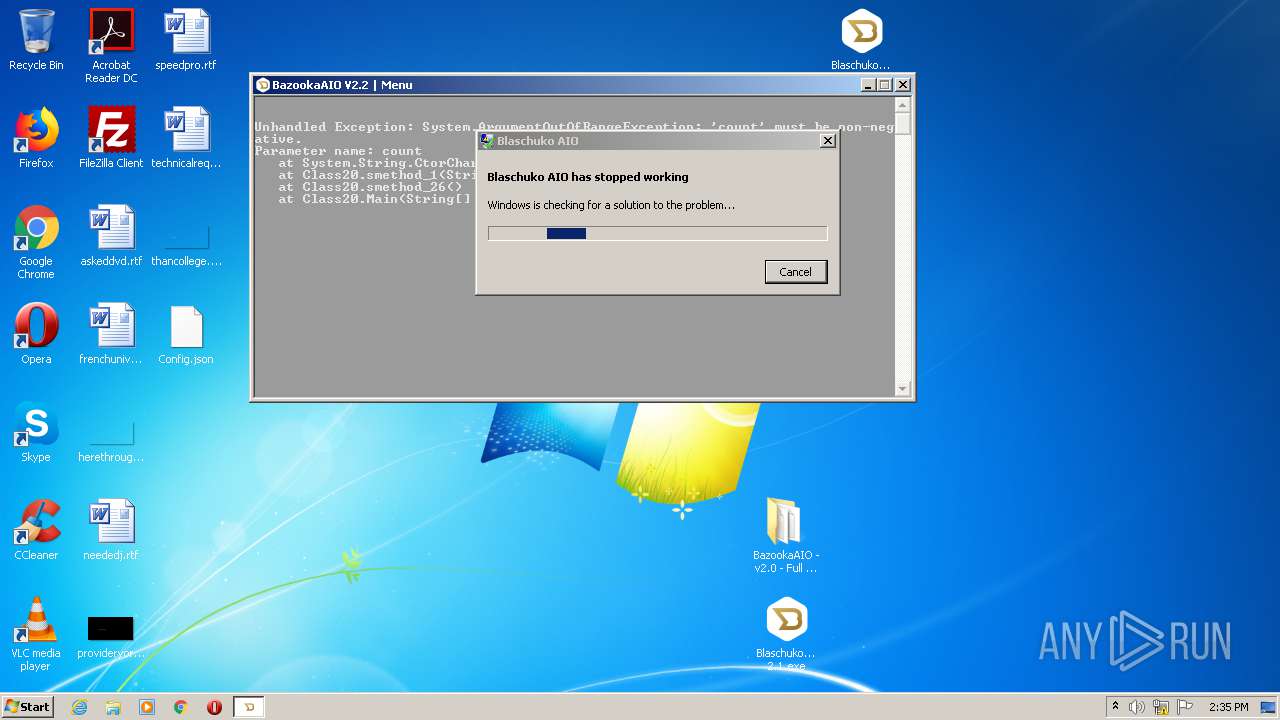Switch to Blaschuko taskbar button
Viewport: 1280px width, 720px height.
click(x=249, y=707)
